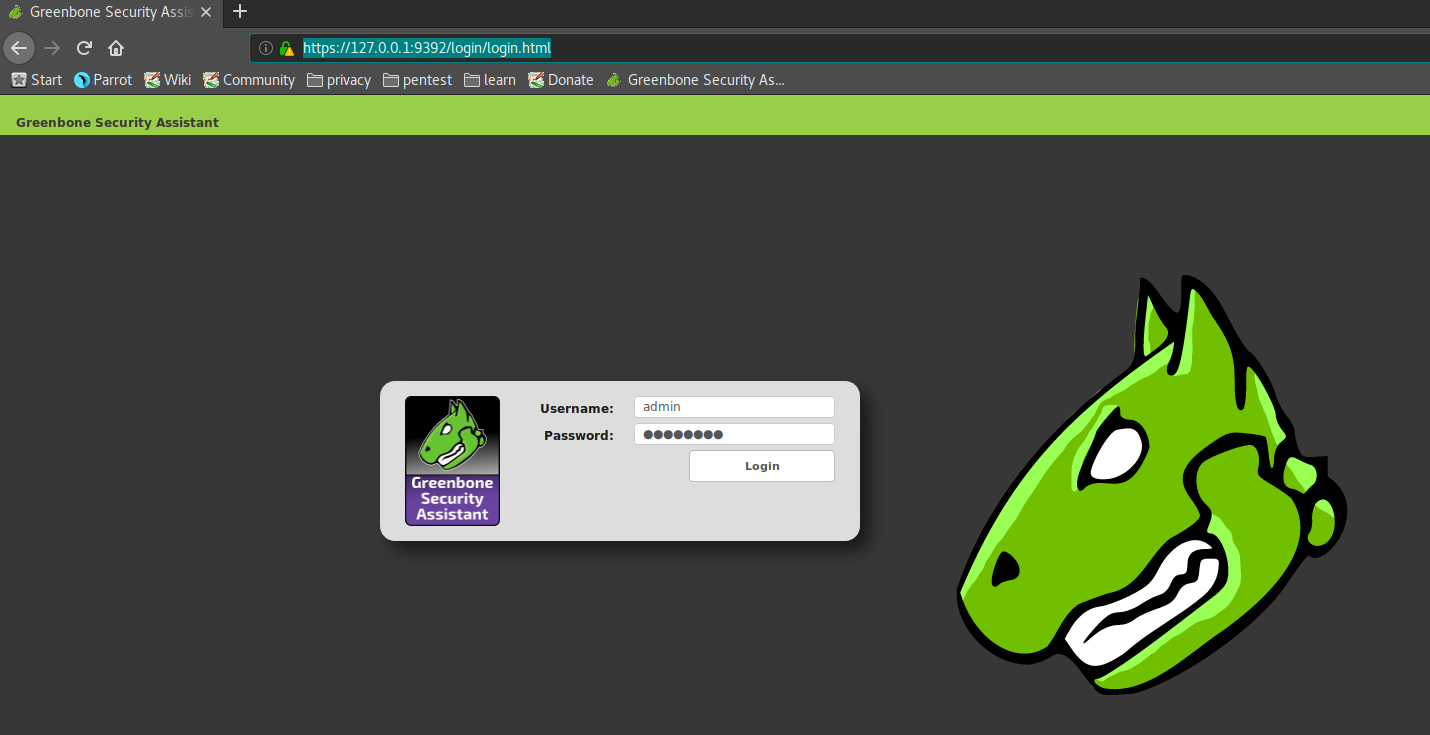1430x735 pixels.
Task: Expand the pentest bookmarks folder
Action: point(418,80)
